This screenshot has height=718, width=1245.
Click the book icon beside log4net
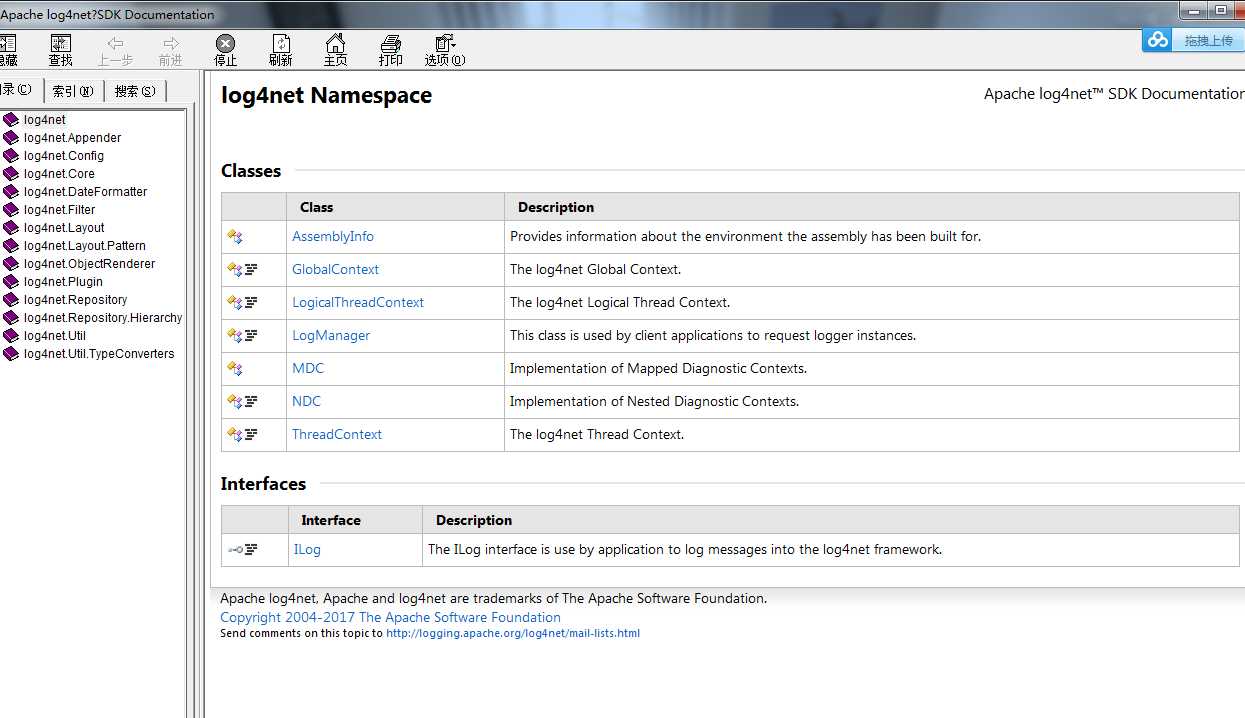11,120
